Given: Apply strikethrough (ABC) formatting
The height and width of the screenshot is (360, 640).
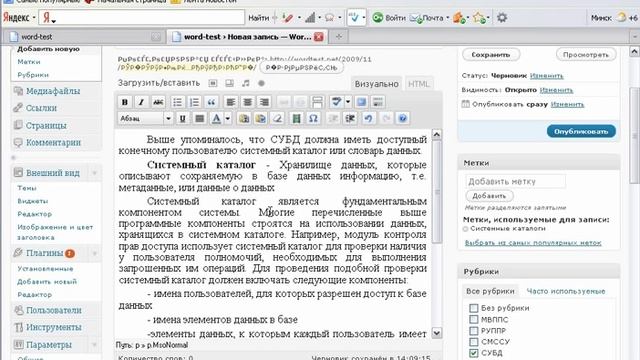Looking at the screenshot, I should 158,102.
